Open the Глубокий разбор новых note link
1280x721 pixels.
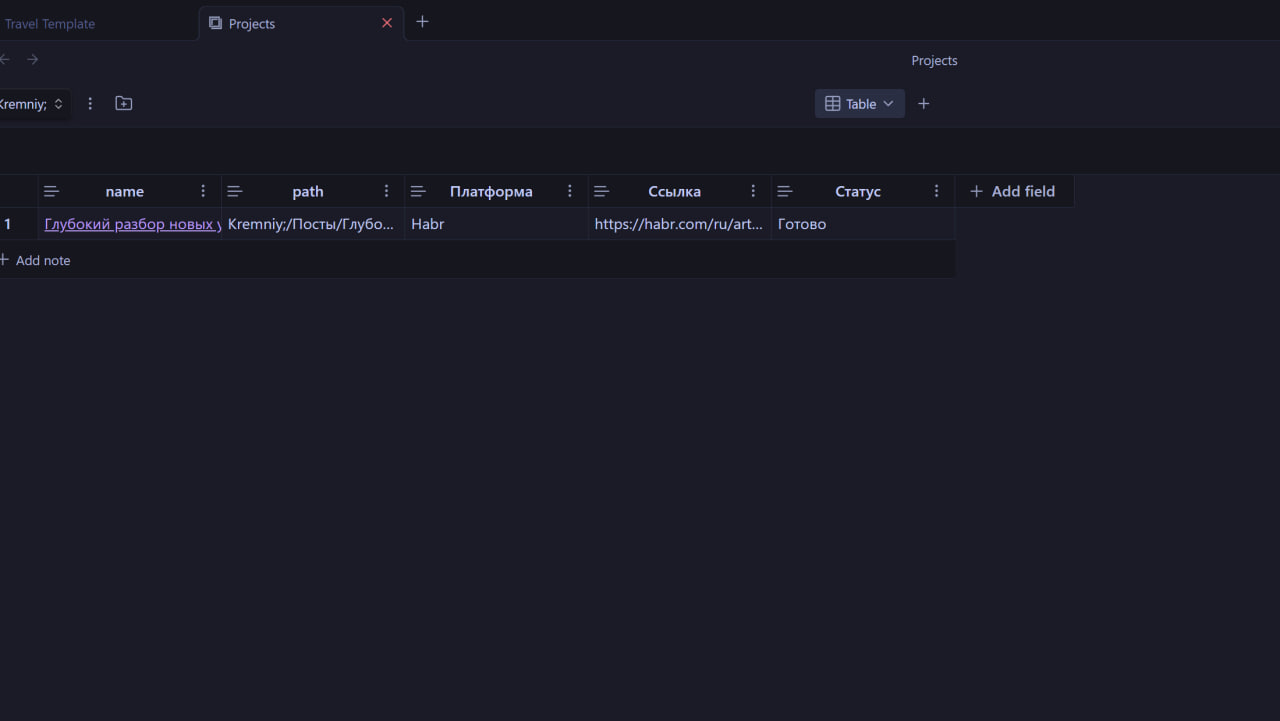click(x=132, y=224)
